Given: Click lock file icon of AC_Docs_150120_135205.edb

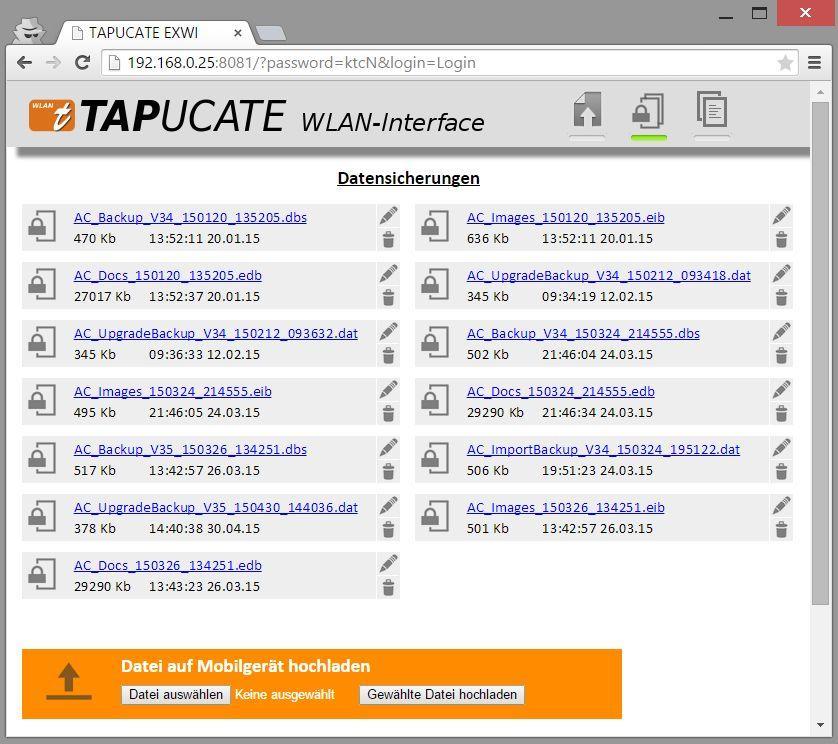Looking at the screenshot, I should (x=42, y=284).
